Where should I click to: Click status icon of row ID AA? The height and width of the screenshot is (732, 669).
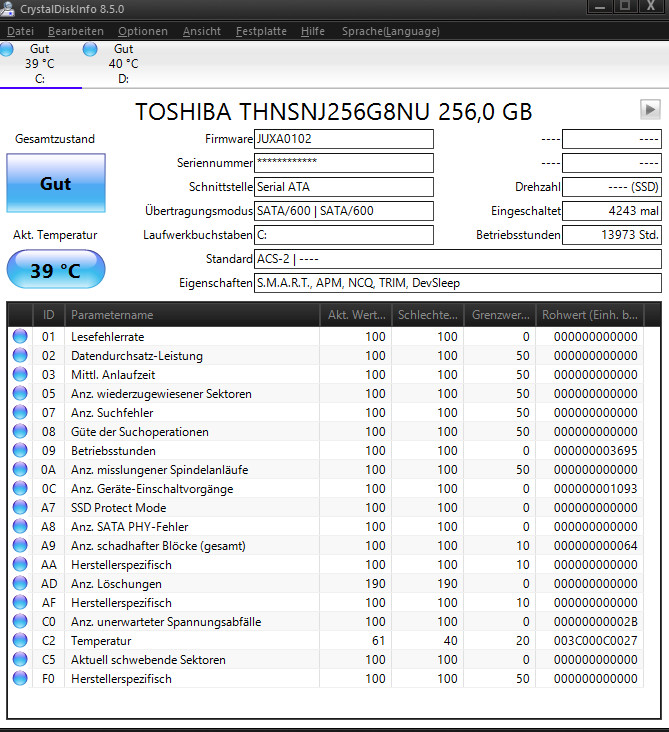coord(20,564)
